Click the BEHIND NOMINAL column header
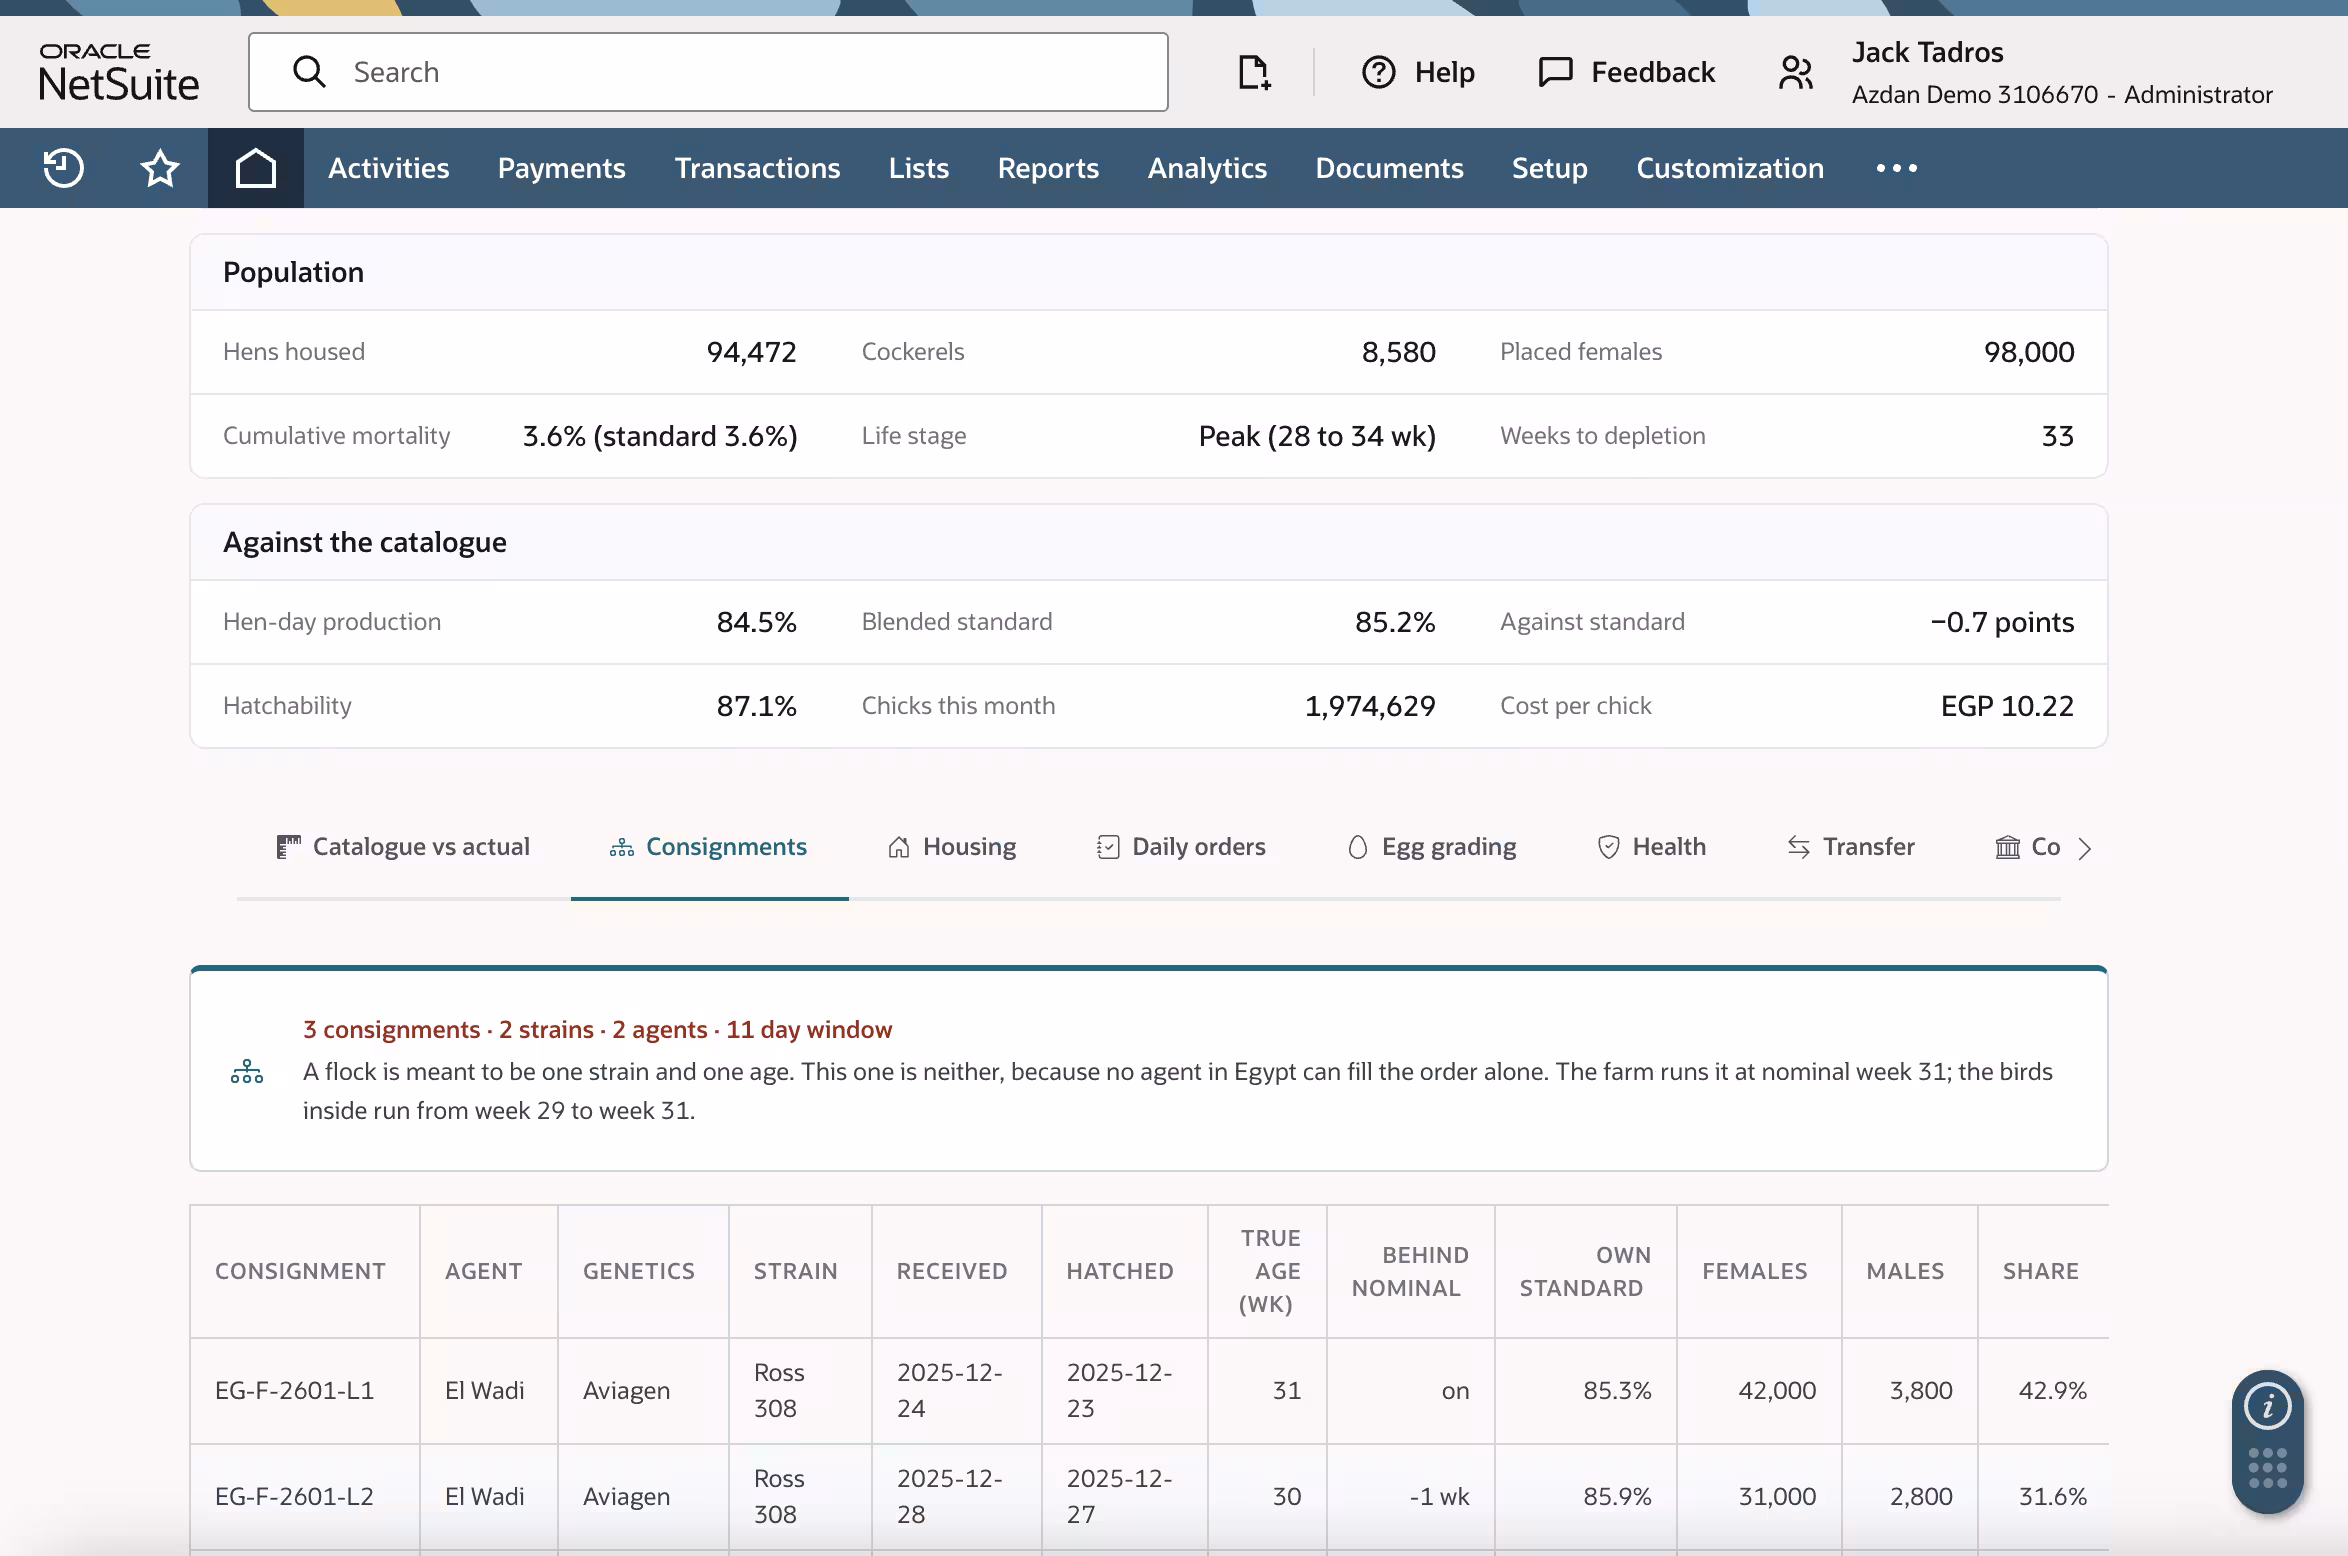 [1410, 1271]
